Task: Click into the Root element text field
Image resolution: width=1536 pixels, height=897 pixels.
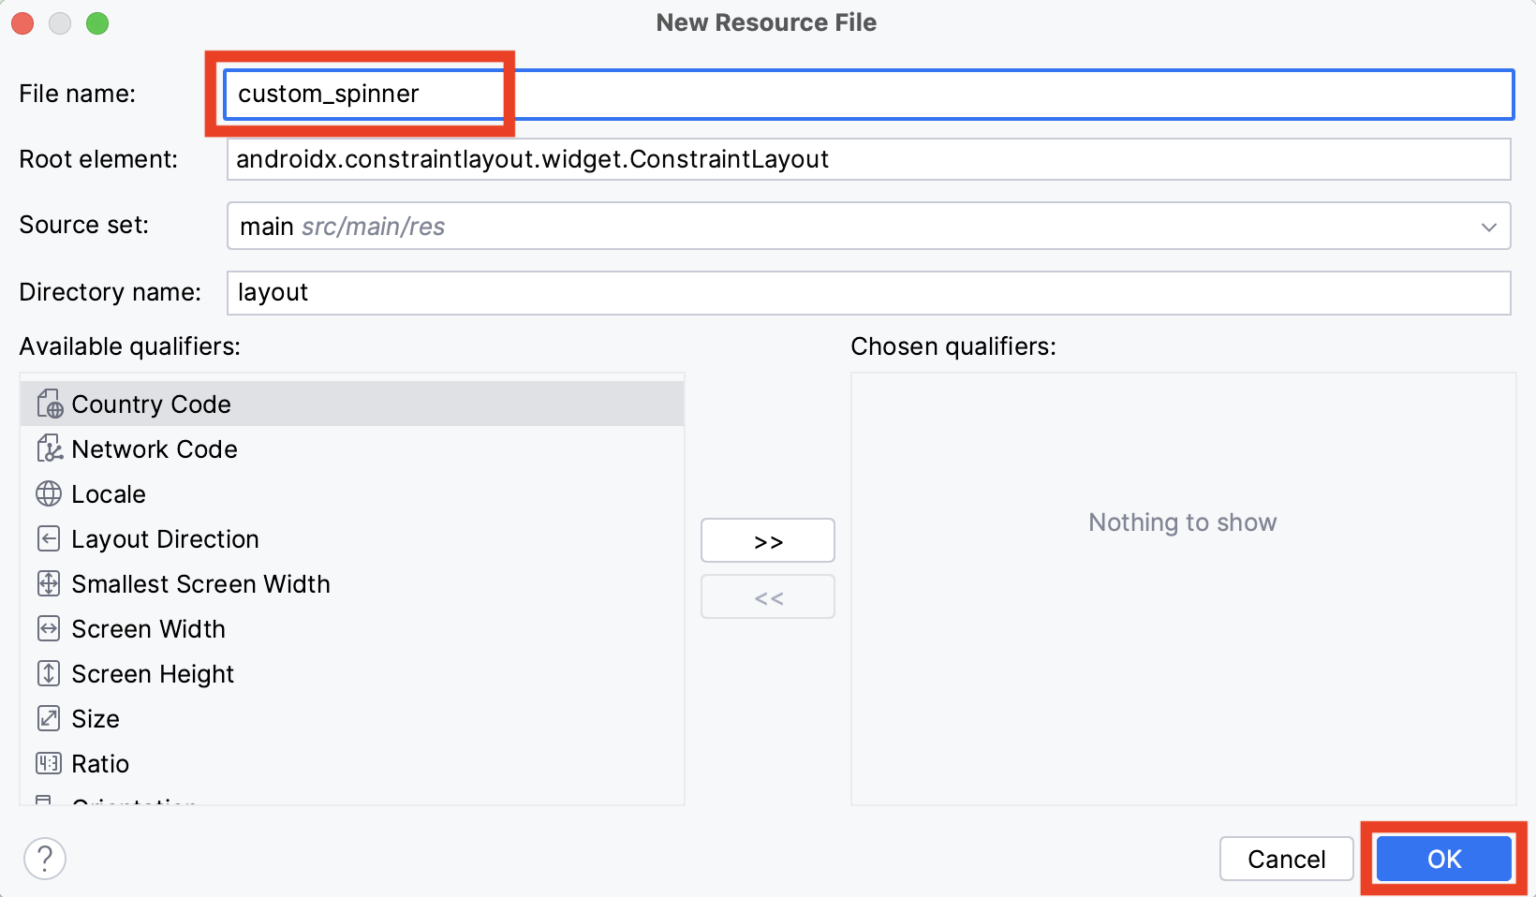Action: tap(868, 160)
